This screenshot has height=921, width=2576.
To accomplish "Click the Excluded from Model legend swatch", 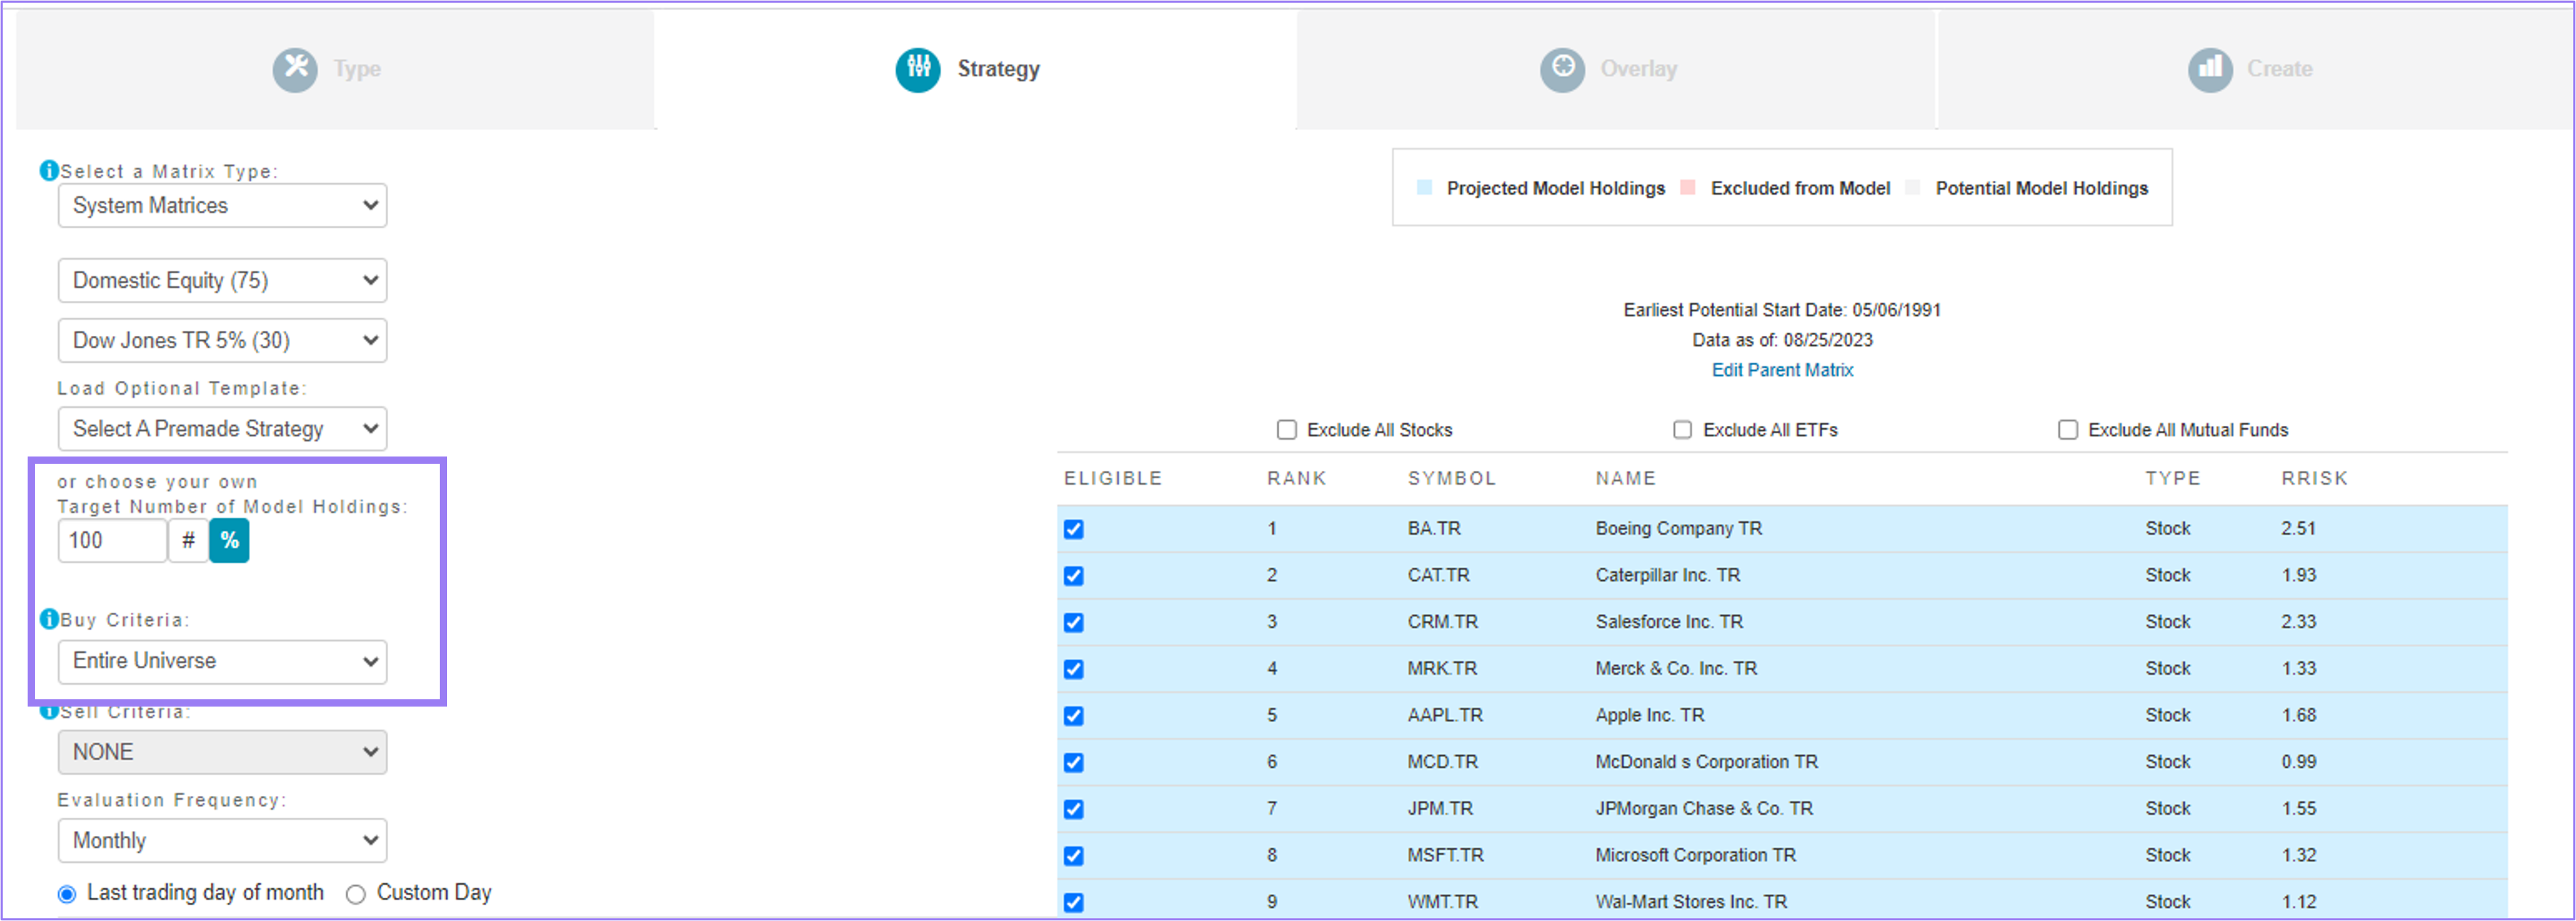I will tap(1688, 188).
